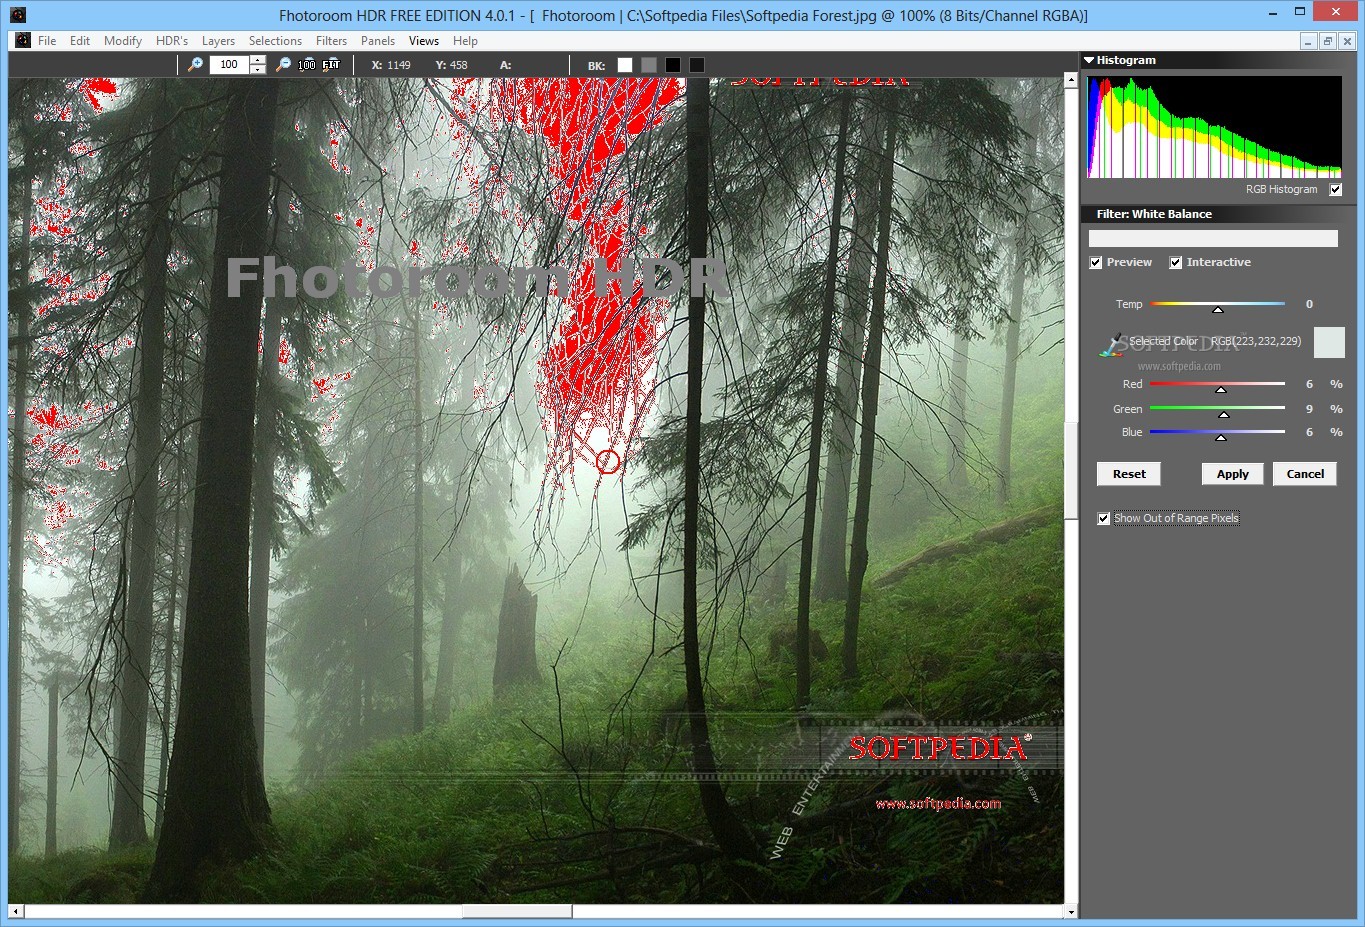1365x927 pixels.
Task: Click the empty bar under Filter: White Balance
Action: coord(1213,239)
